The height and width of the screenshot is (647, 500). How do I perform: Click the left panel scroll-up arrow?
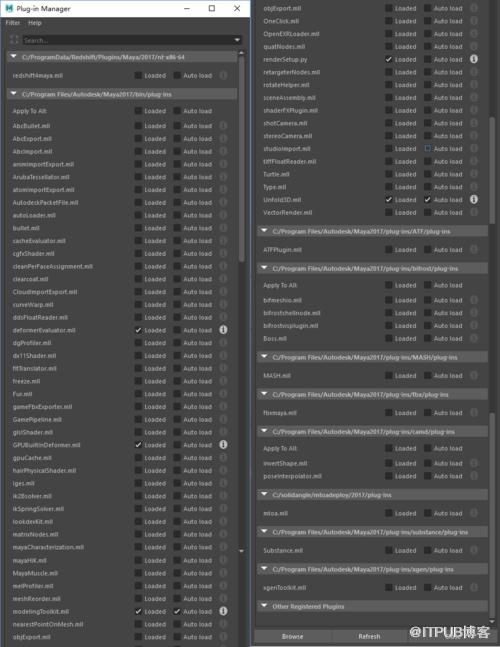pyautogui.click(x=241, y=53)
